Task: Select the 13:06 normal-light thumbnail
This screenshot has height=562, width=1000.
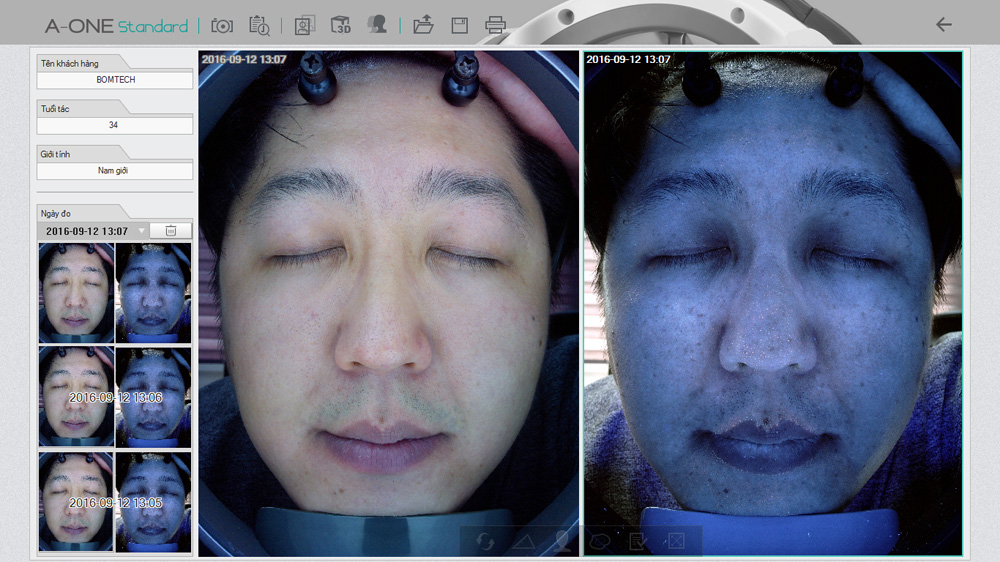Action: (x=76, y=396)
